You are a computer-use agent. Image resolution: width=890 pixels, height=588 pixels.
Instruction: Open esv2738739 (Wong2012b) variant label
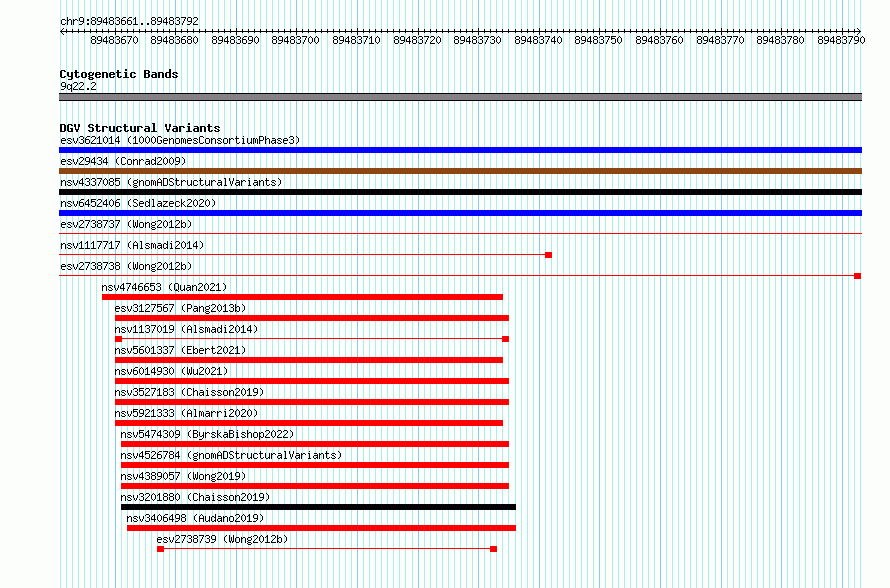(x=222, y=539)
